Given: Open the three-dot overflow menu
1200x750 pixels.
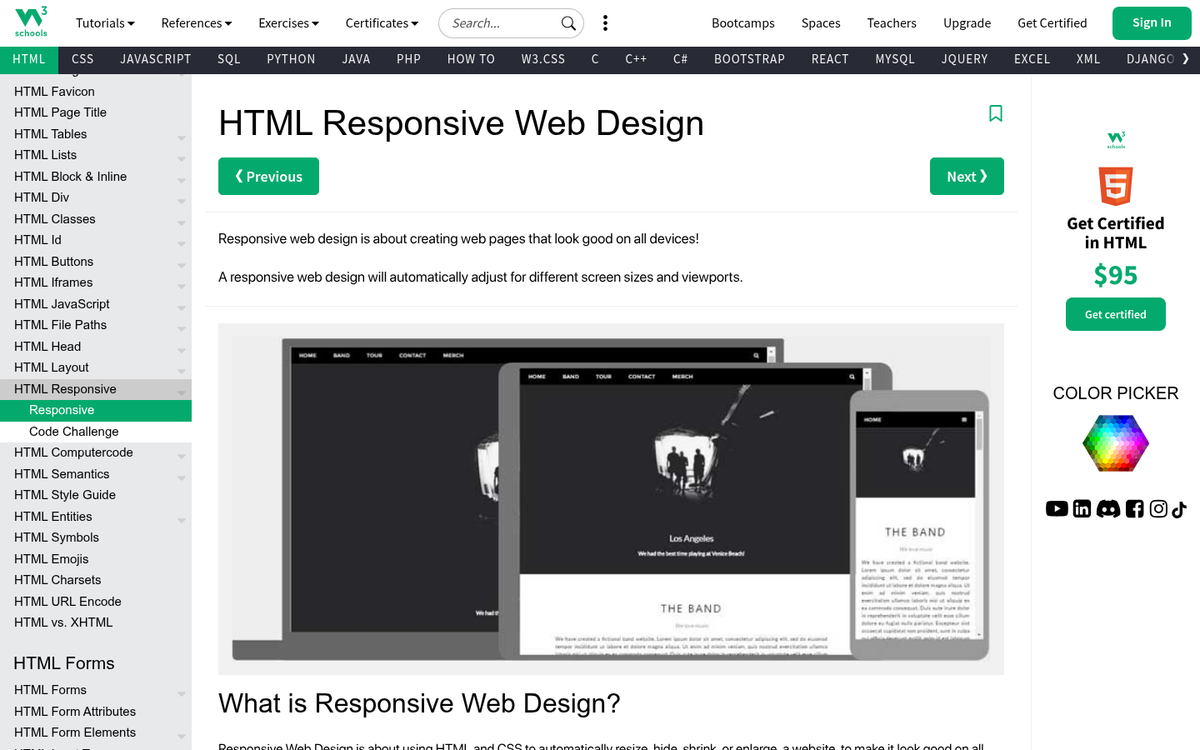Looking at the screenshot, I should coord(603,22).
